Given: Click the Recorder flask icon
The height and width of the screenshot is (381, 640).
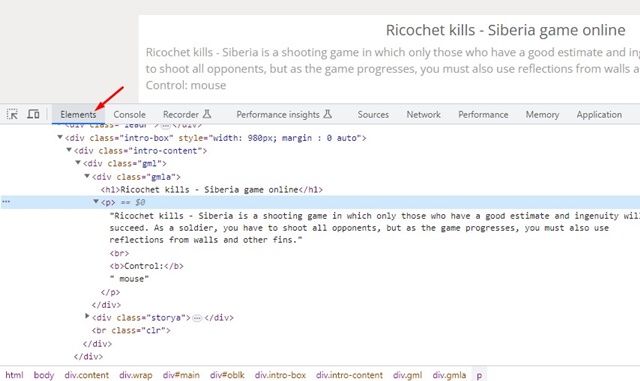Looking at the screenshot, I should coord(207,114).
